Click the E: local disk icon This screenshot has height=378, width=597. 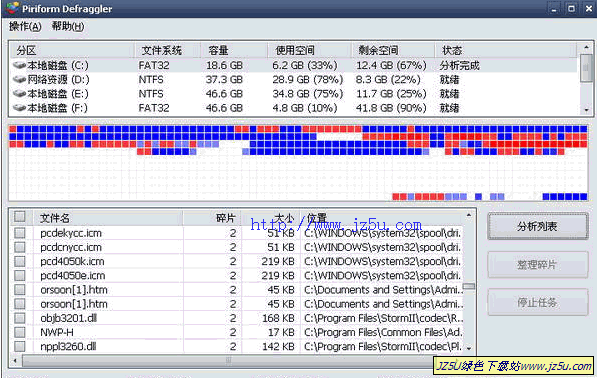tap(19, 94)
